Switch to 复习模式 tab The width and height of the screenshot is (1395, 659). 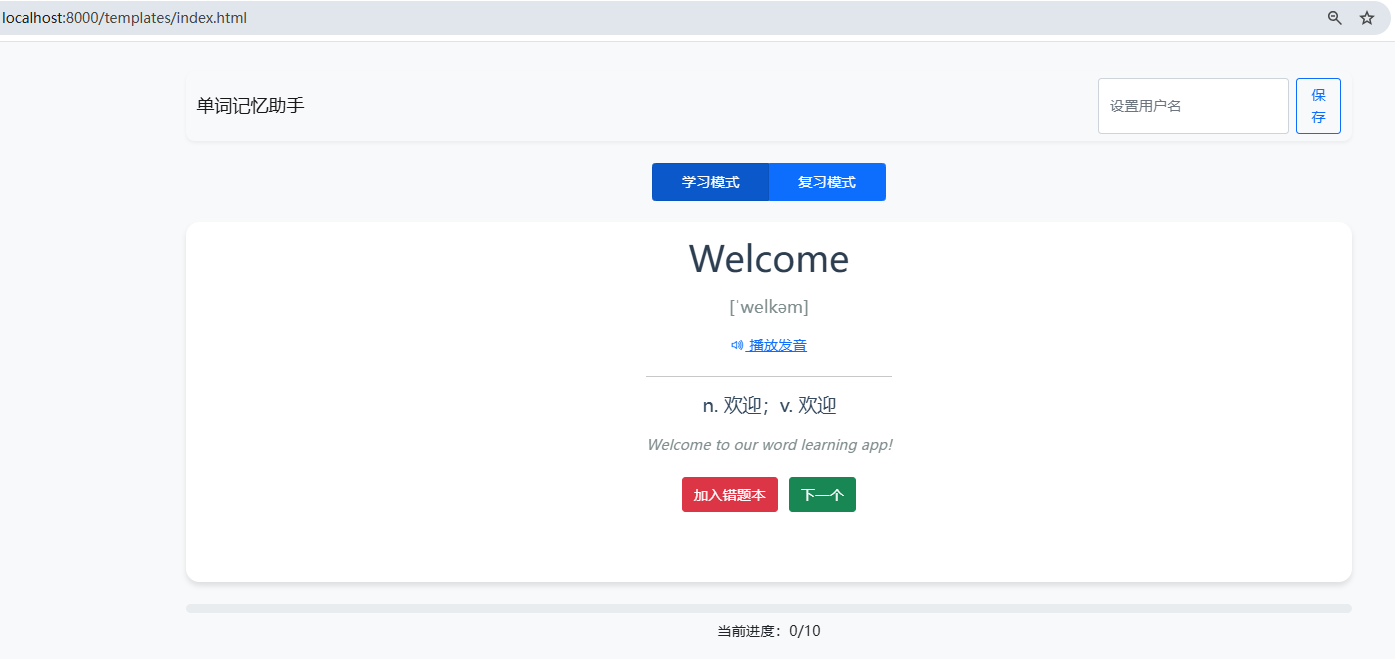click(827, 182)
